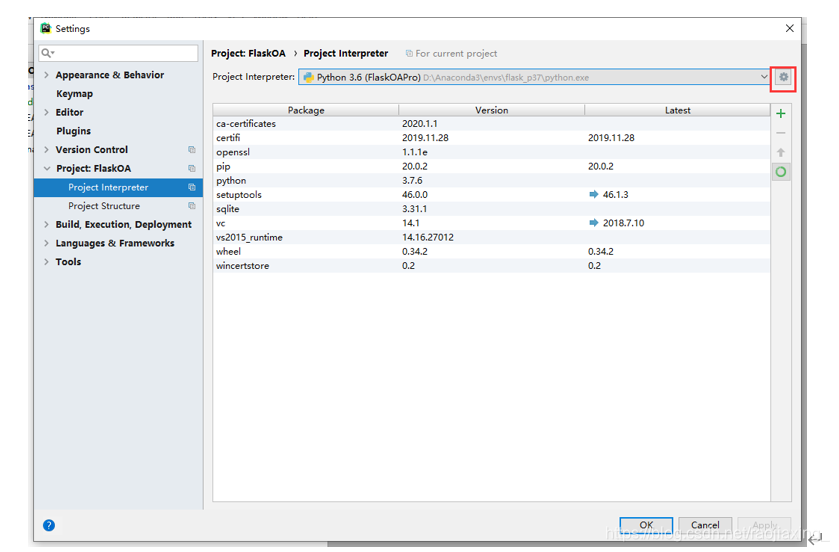Click version value 1.1.1e
839x552 pixels.
coord(415,152)
